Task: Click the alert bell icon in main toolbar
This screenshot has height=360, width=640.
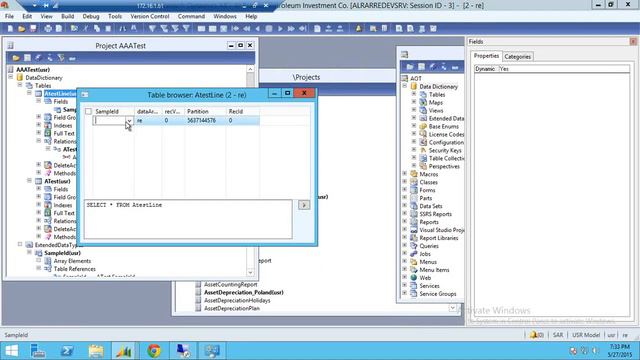Action: [358, 29]
